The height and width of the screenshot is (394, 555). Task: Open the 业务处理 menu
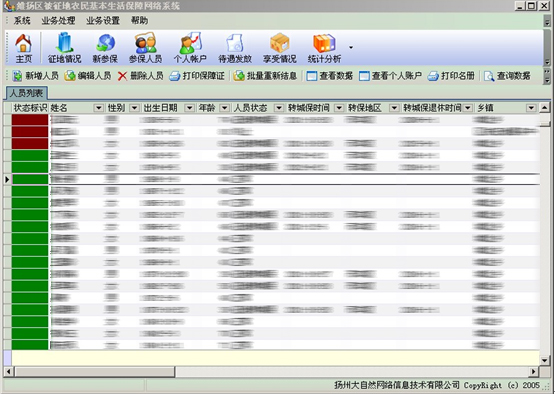[x=58, y=21]
